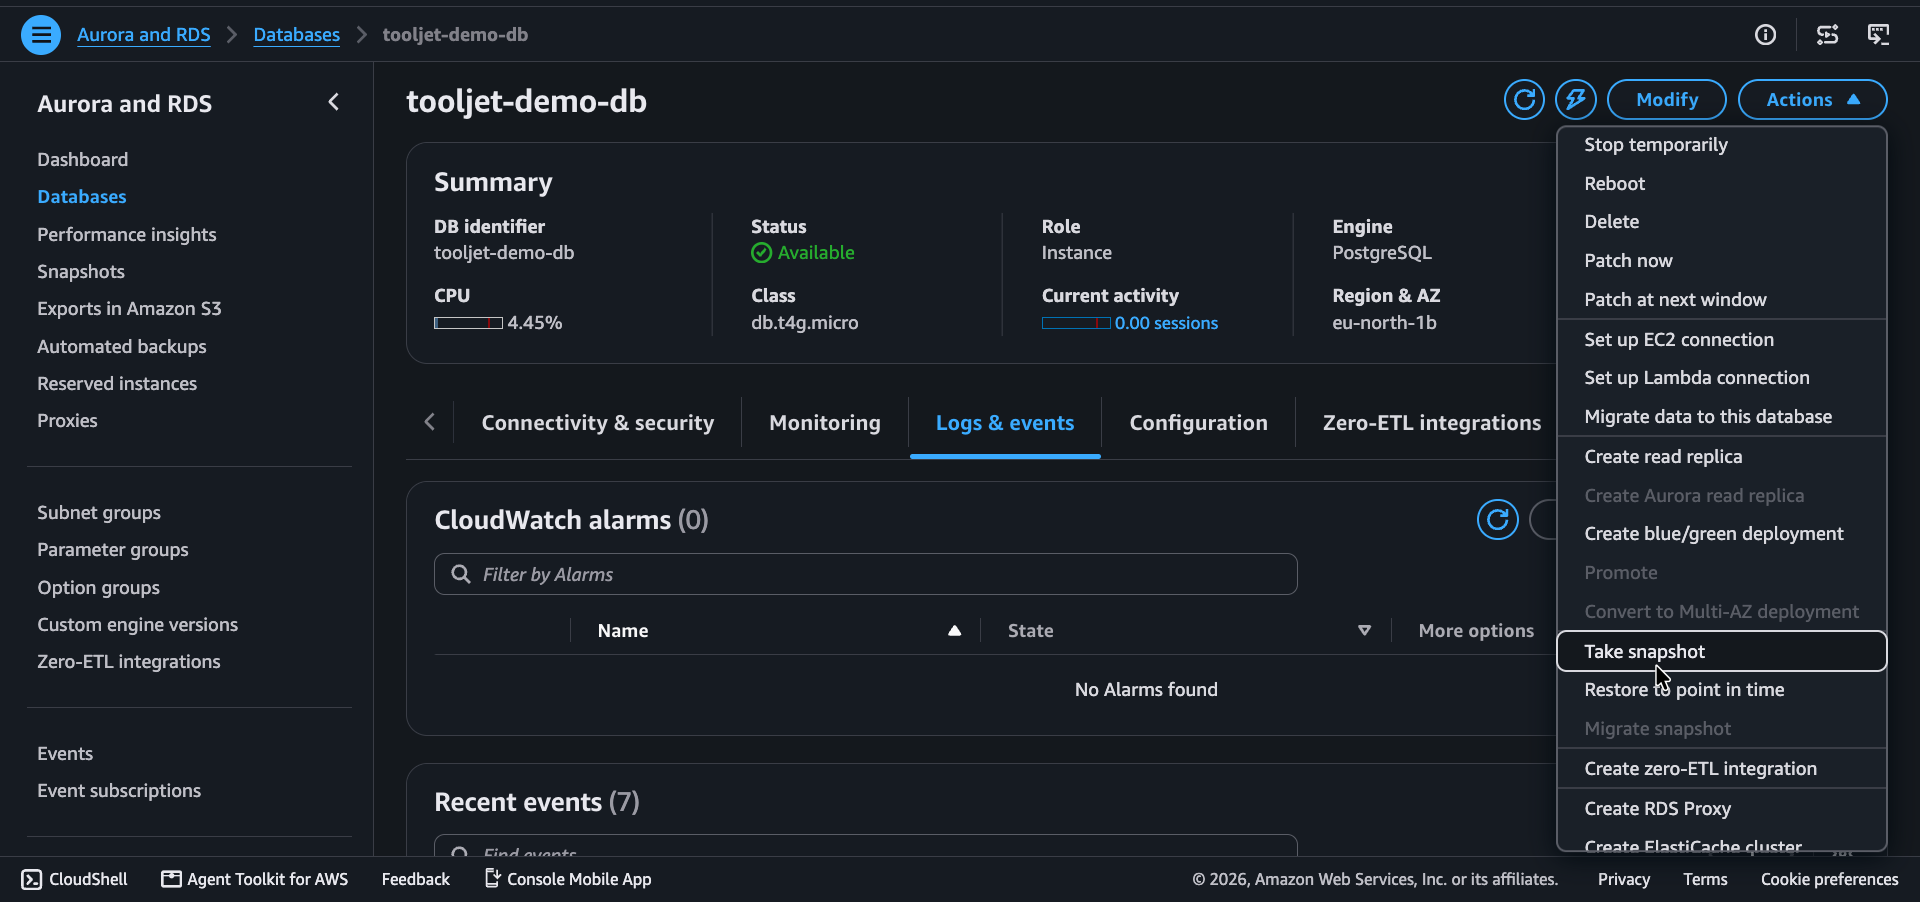This screenshot has width=1920, height=902.
Task: Refresh the tooljet-demo-db page
Action: (1525, 99)
